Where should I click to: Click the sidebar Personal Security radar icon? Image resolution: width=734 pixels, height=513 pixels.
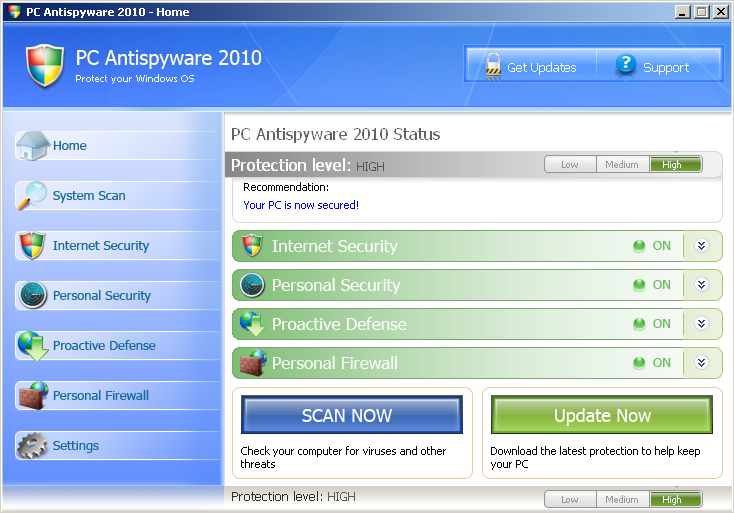[x=33, y=295]
